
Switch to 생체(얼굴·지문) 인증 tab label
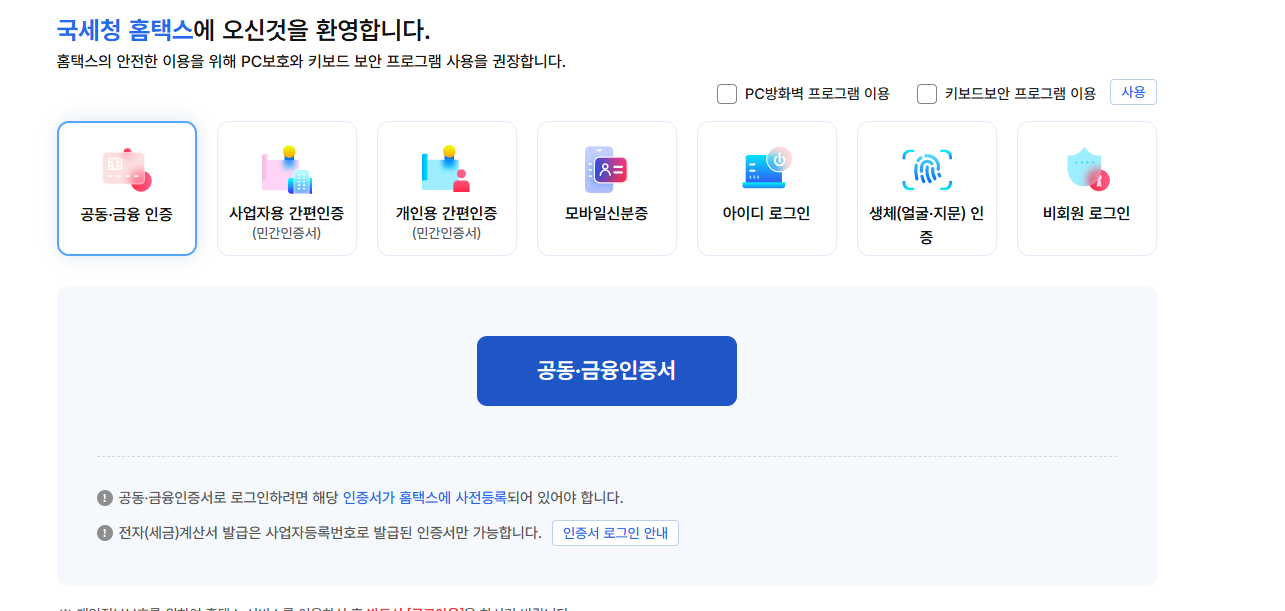pos(927,225)
